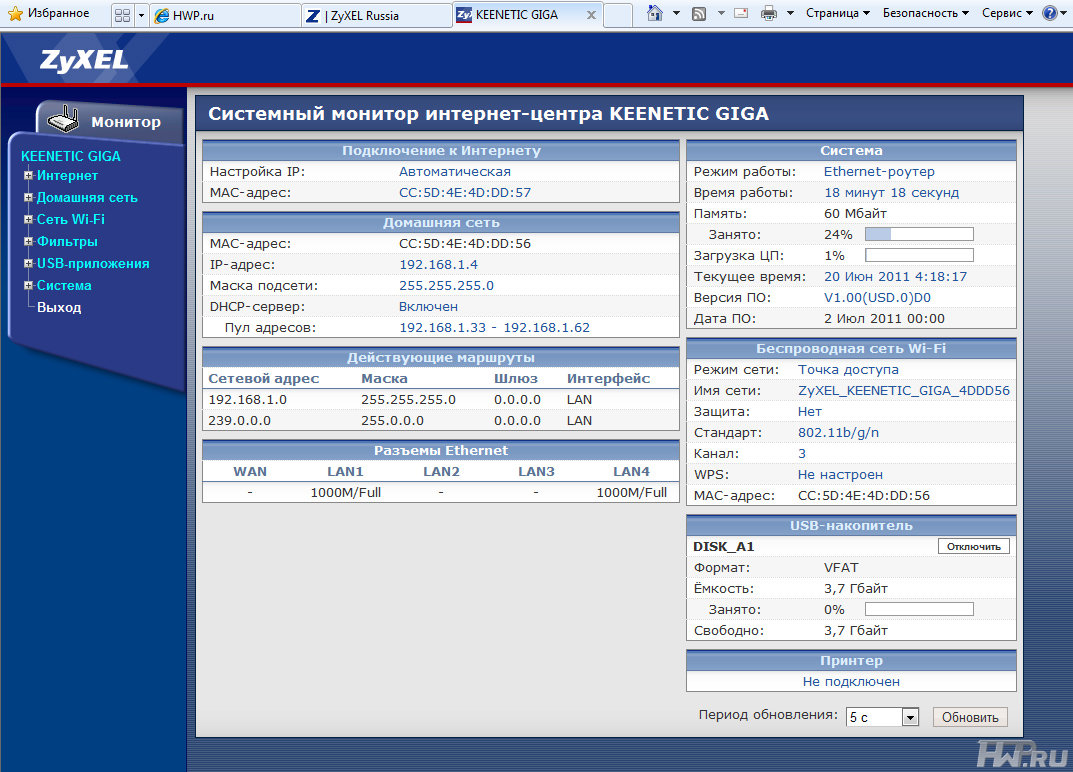Switch to the ZyXEL Russia tab
Screen dimensions: 1073x772
376,16
